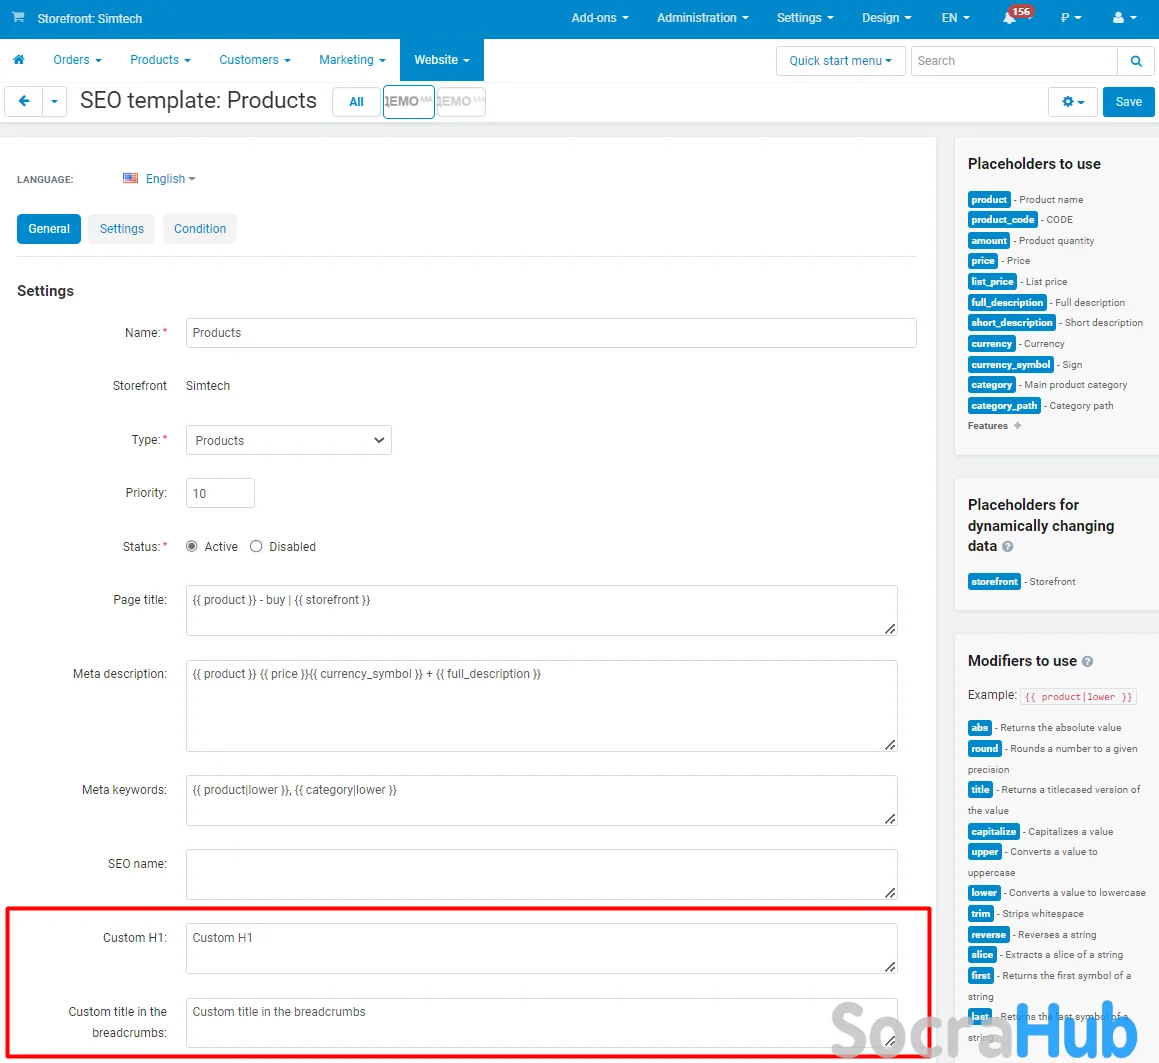Open the English language dropdown
The width and height of the screenshot is (1159, 1063).
(160, 179)
